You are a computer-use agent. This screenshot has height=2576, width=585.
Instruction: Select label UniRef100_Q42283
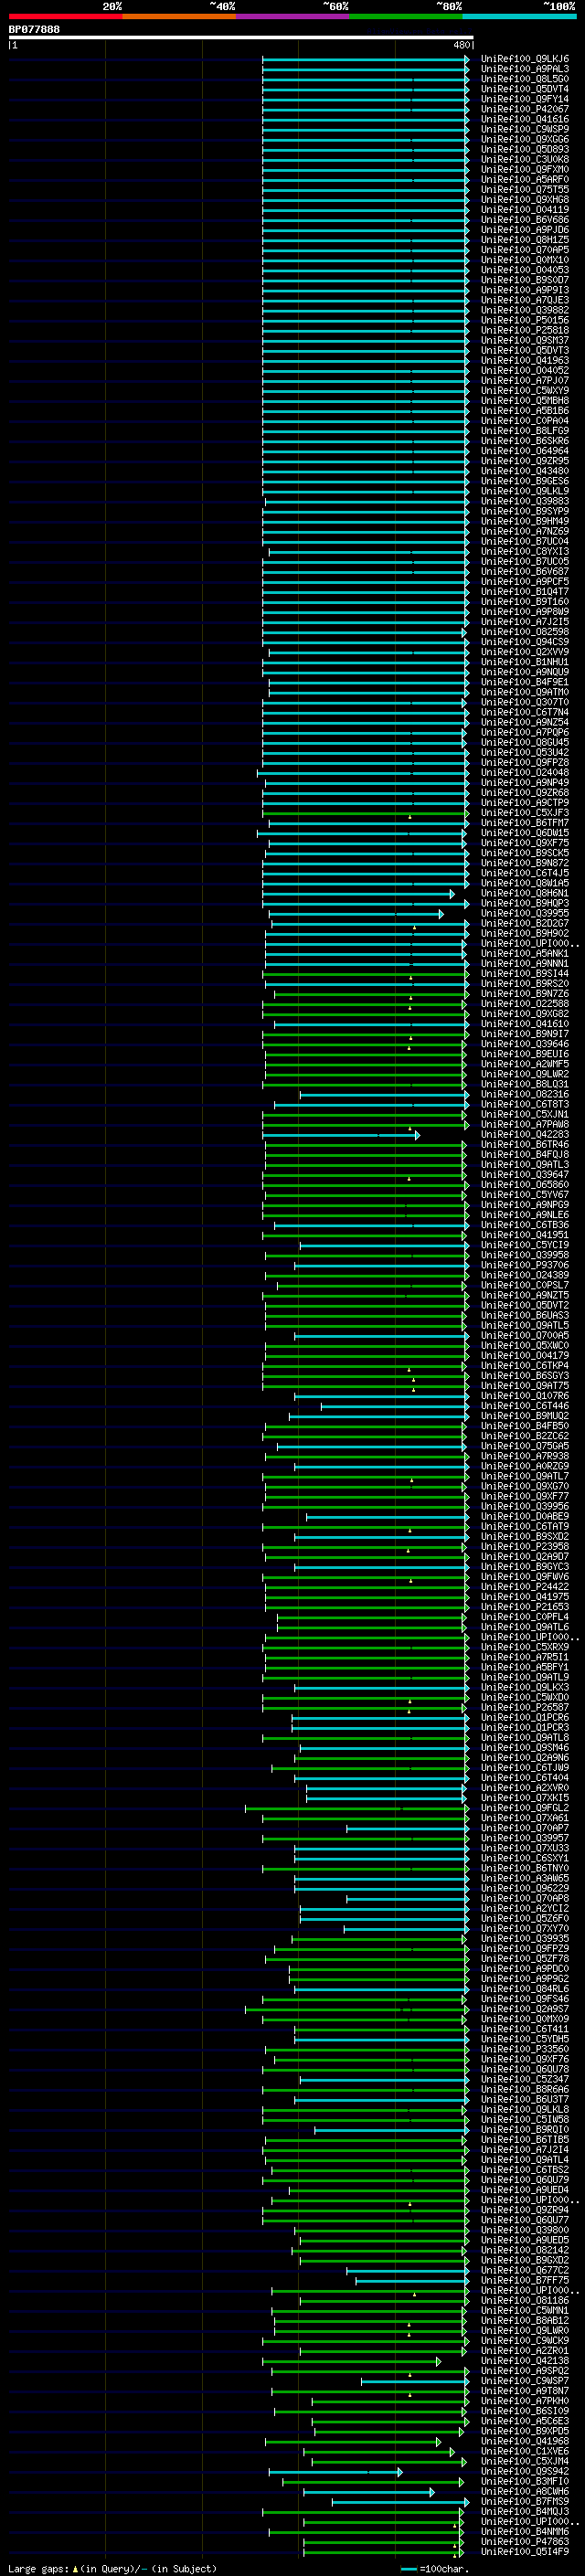click(525, 1134)
